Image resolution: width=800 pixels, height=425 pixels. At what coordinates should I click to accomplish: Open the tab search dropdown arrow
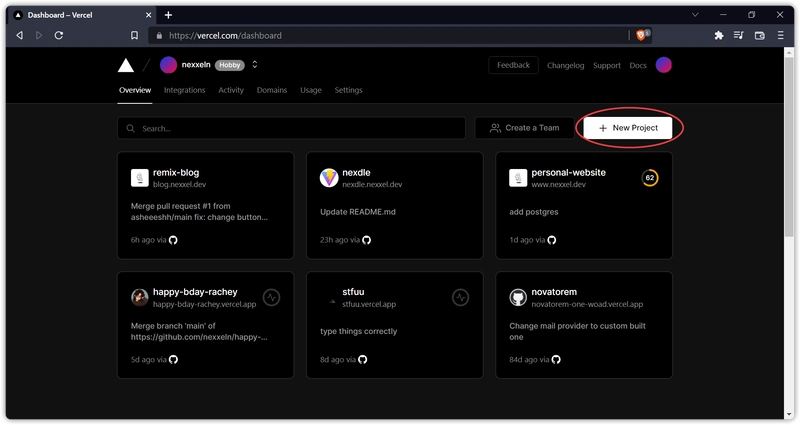tap(695, 15)
